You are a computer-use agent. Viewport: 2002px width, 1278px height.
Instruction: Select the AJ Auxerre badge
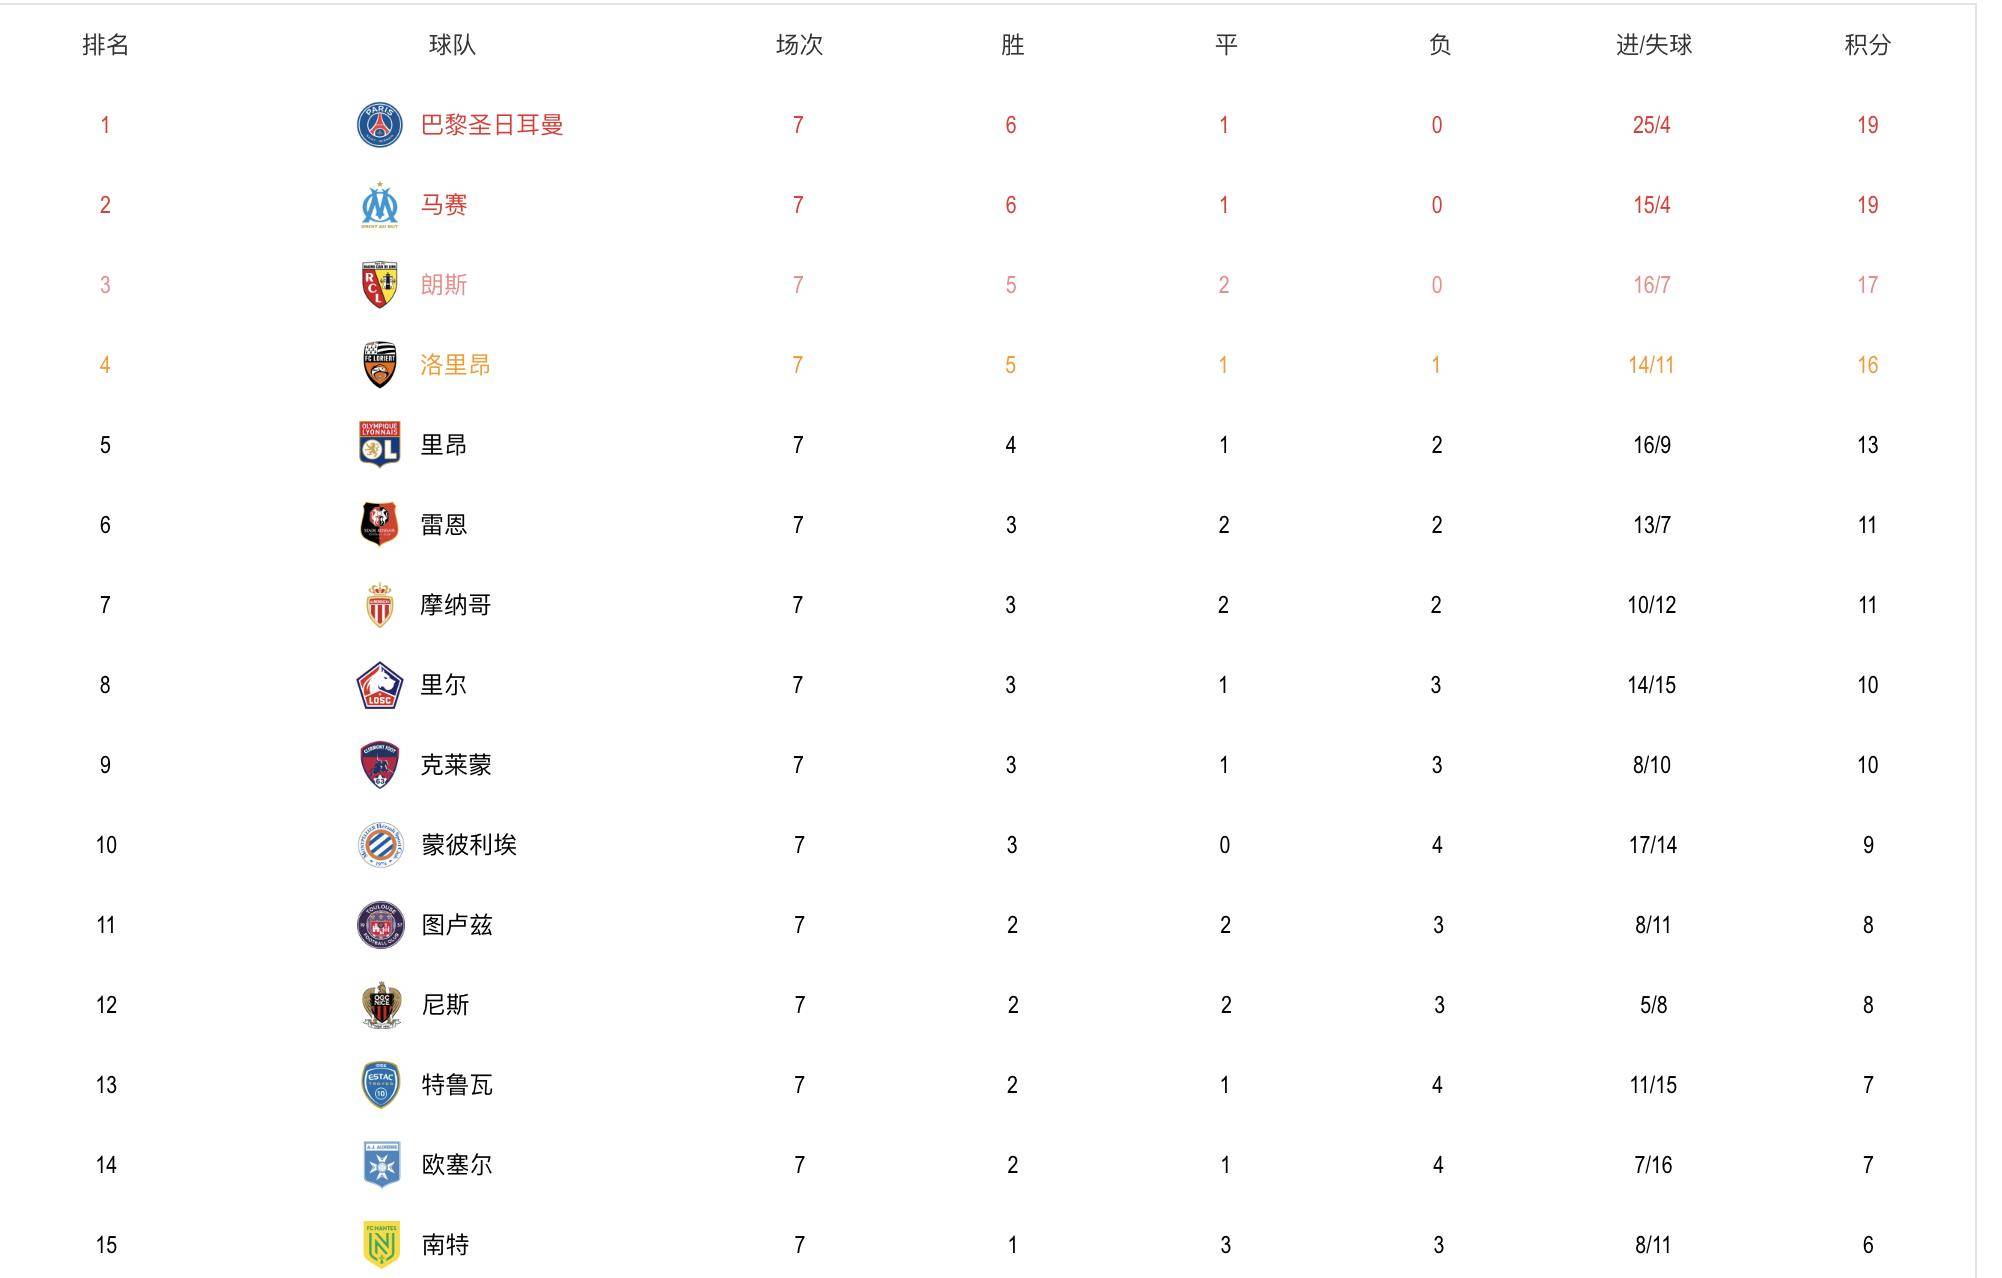point(381,1165)
